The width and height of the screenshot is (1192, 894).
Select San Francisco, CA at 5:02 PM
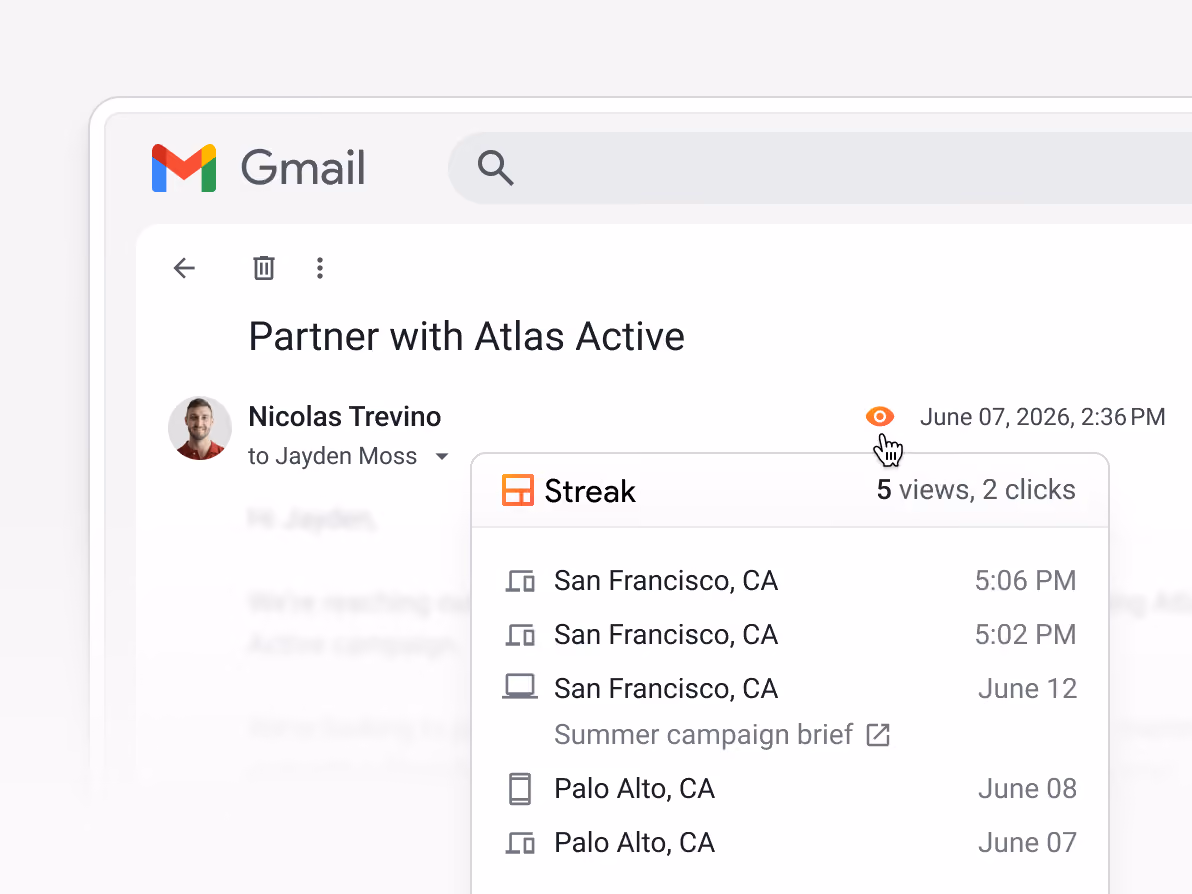tap(666, 635)
